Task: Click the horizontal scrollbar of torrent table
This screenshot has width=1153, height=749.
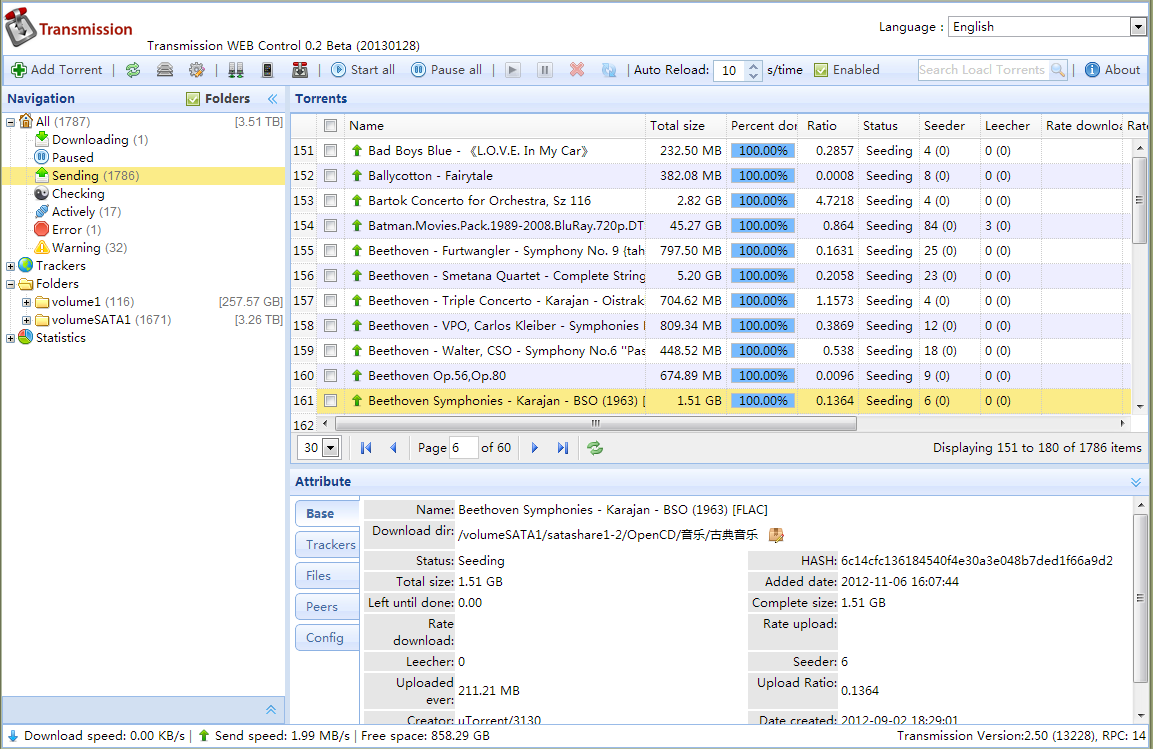Action: 596,423
